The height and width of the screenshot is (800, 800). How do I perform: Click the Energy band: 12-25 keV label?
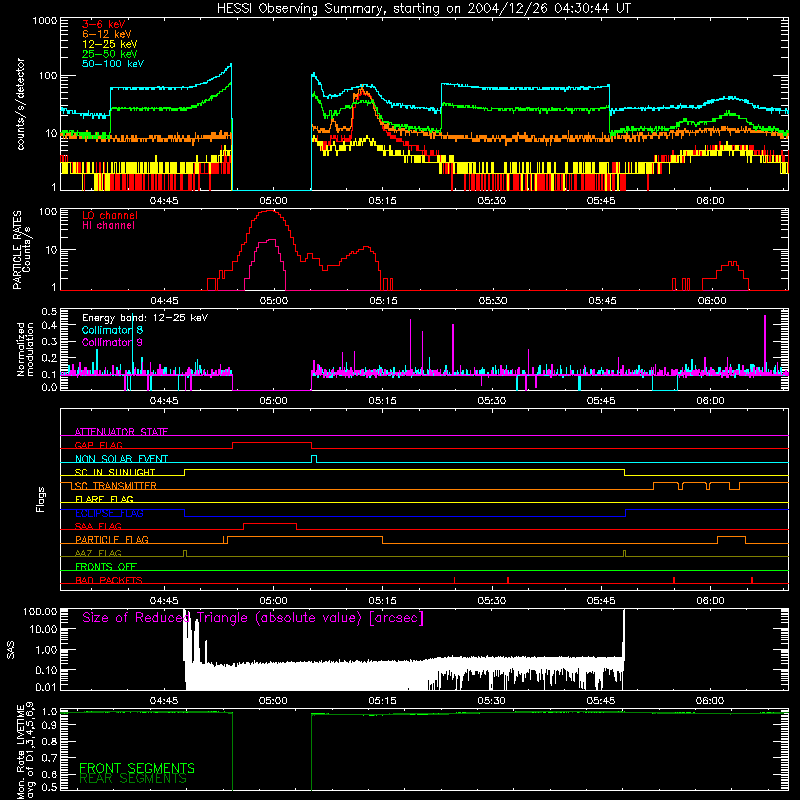(145, 318)
